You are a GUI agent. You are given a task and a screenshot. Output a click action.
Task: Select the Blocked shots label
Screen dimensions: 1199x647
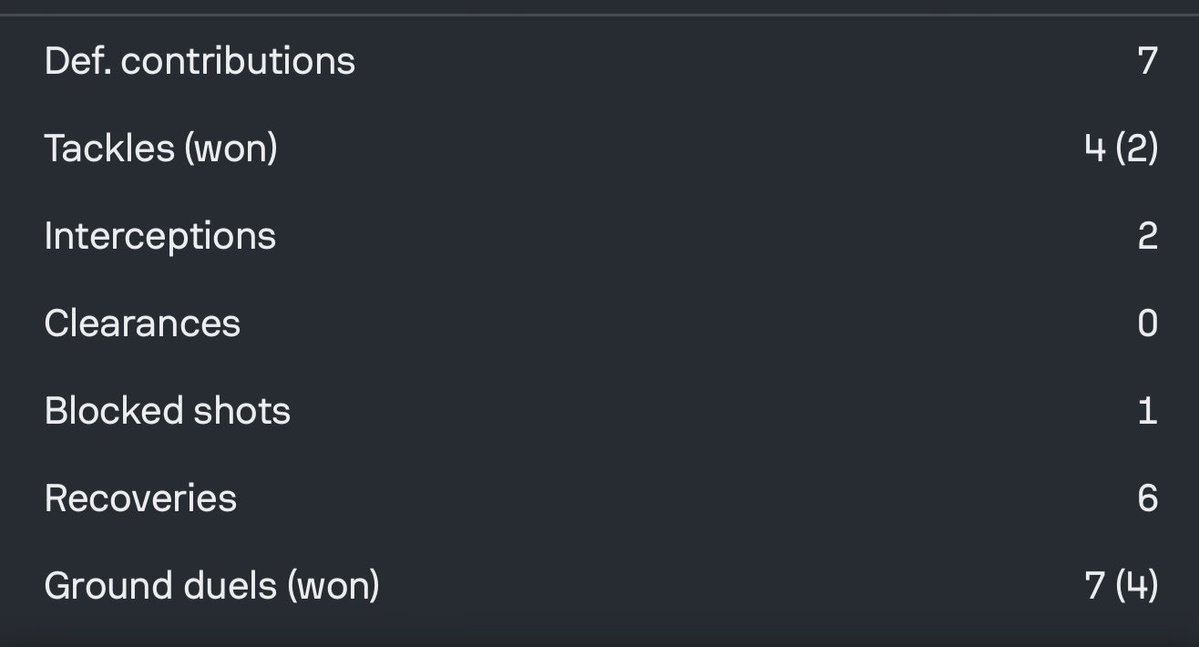pos(167,411)
